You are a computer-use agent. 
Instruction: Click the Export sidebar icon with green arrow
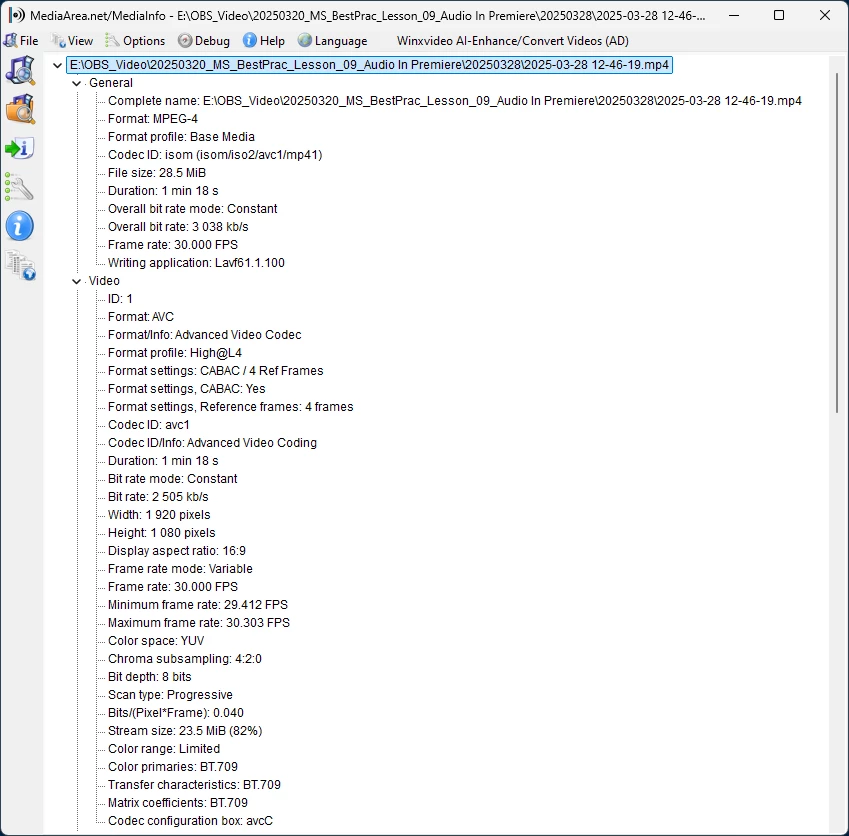[x=20, y=148]
